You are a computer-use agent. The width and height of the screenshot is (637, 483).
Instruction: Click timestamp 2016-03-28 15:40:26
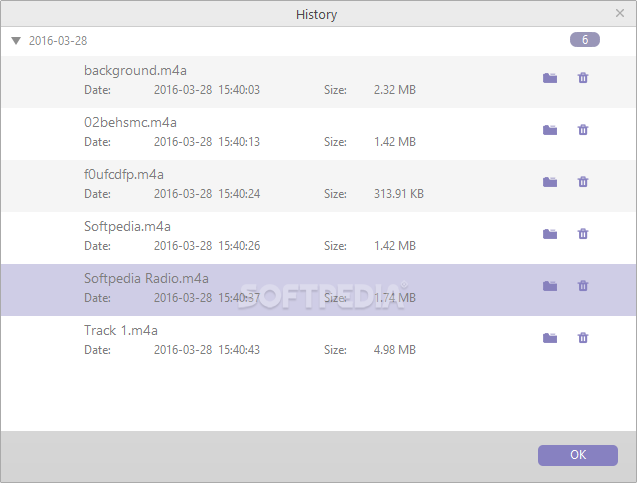click(207, 246)
